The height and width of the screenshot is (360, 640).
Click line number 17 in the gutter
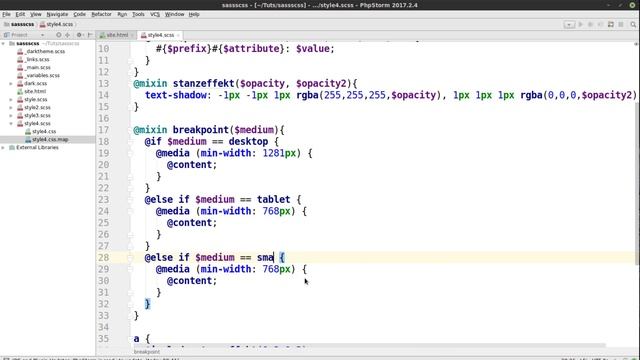103,130
